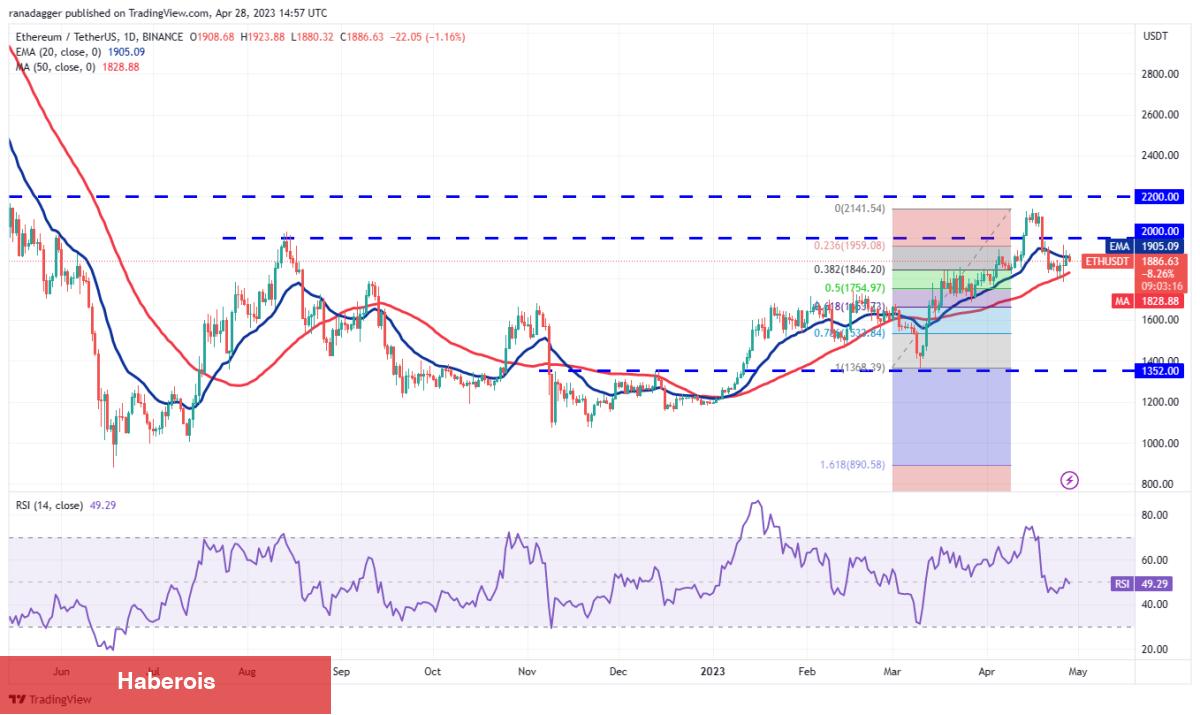1200x715 pixels.
Task: Click the purple lightning bolt event icon
Action: 1069,481
